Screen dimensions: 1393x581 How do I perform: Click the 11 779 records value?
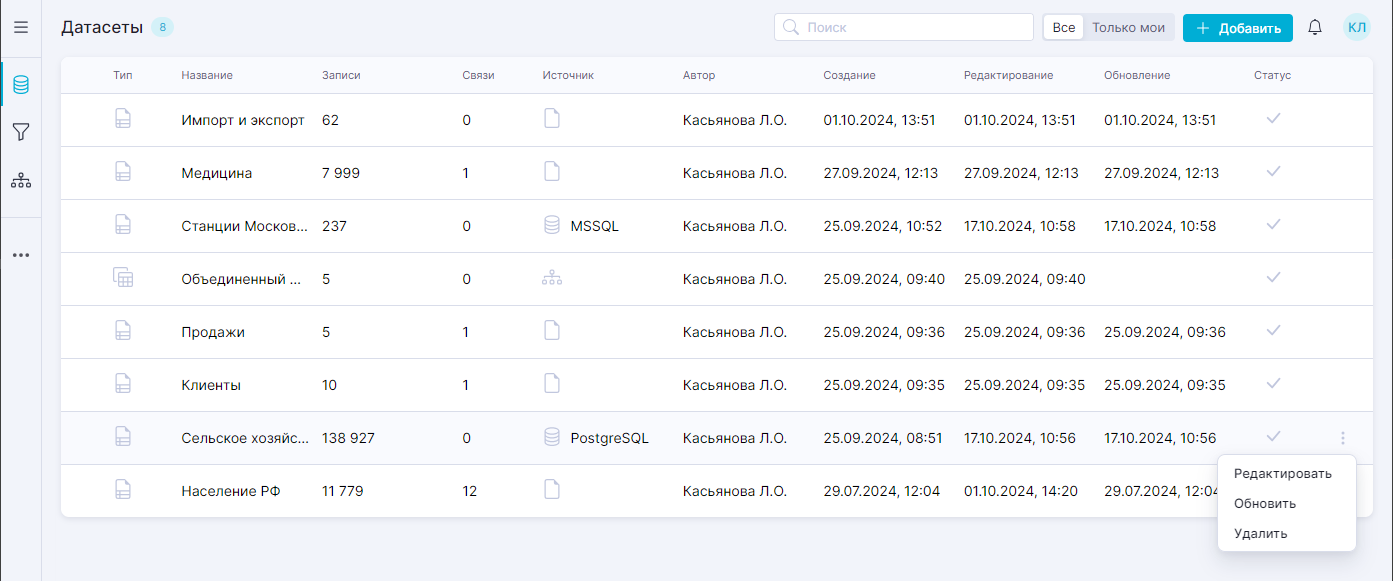[x=343, y=491]
